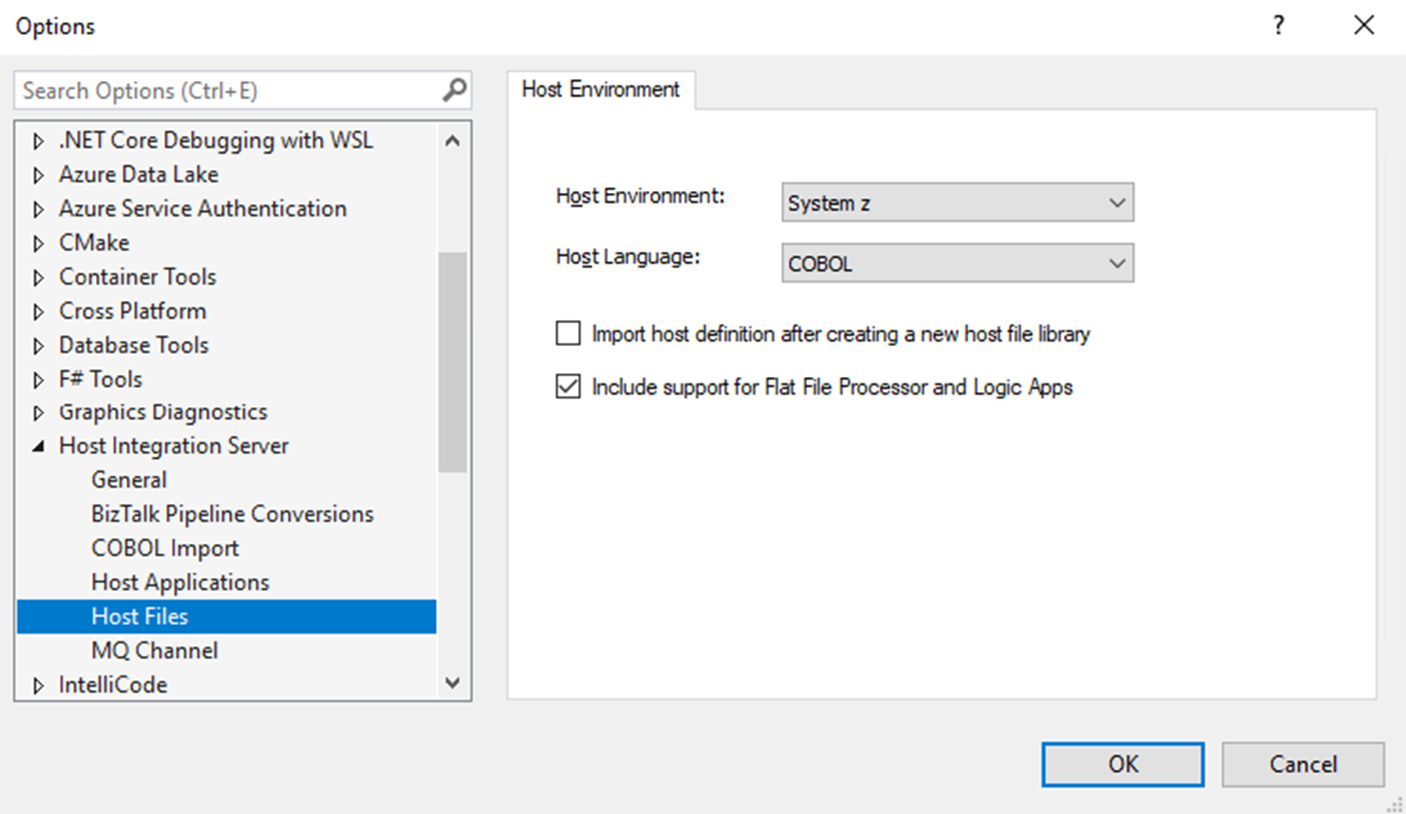Expand the Database Tools node
This screenshot has width=1406, height=814.
pos(38,344)
